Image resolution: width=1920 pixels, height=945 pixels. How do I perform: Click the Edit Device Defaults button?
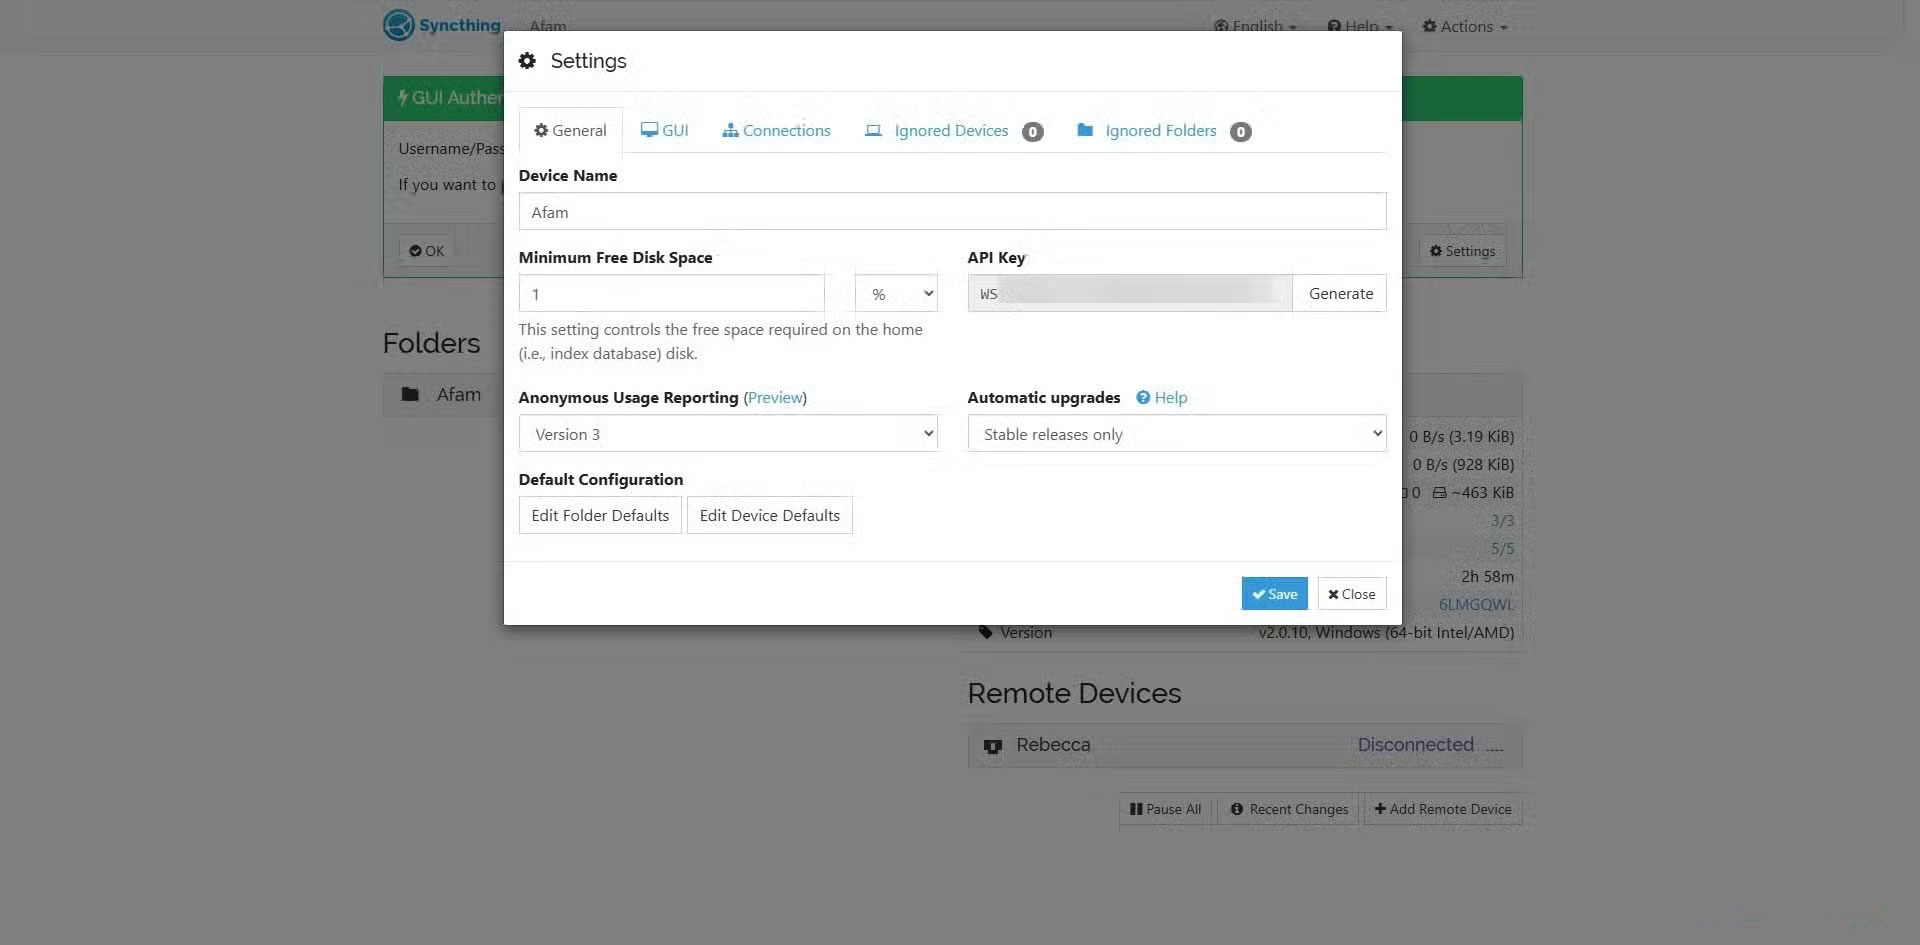(x=770, y=515)
